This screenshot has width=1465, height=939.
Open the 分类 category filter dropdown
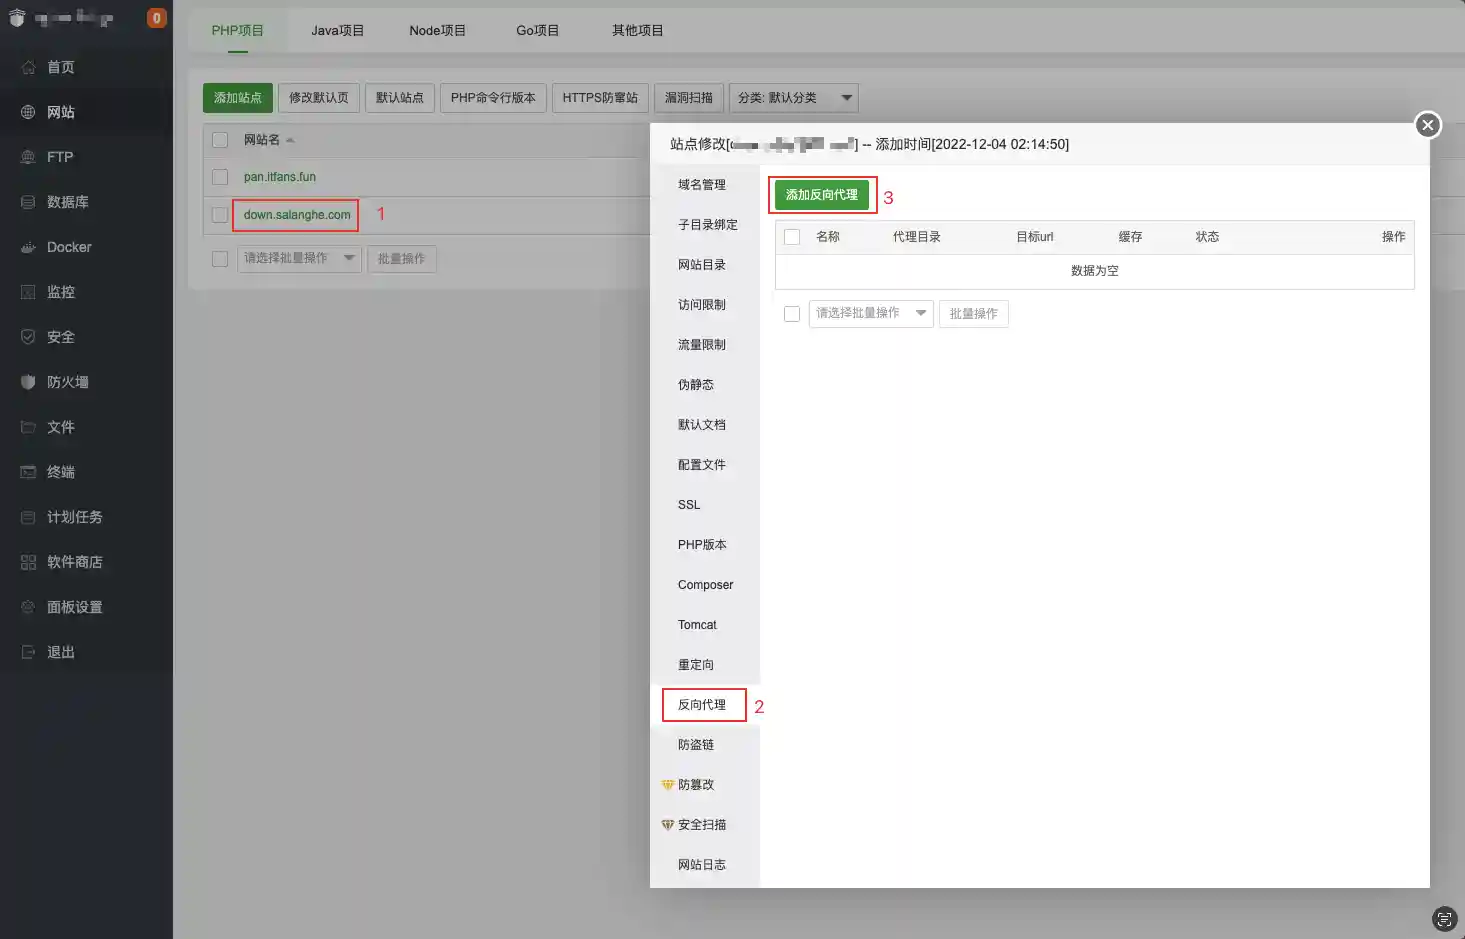click(x=793, y=97)
